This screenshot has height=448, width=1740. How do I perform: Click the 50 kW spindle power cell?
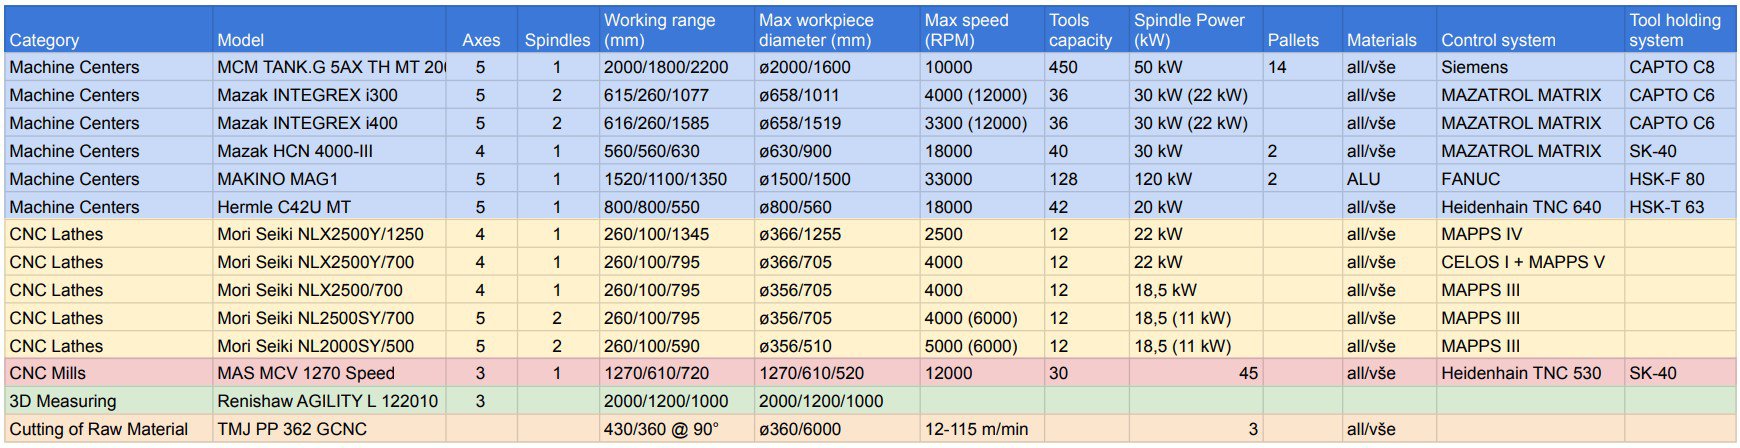[1195, 67]
